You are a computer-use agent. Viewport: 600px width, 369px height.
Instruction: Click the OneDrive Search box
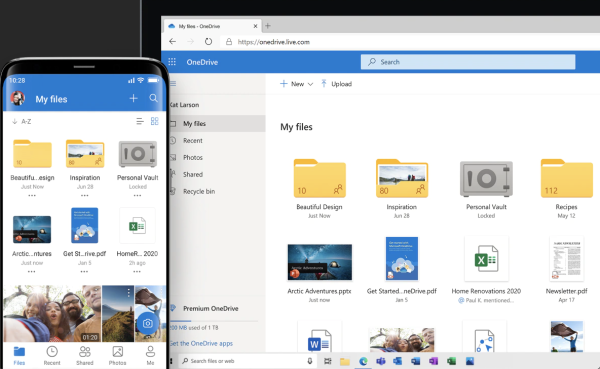click(x=468, y=62)
